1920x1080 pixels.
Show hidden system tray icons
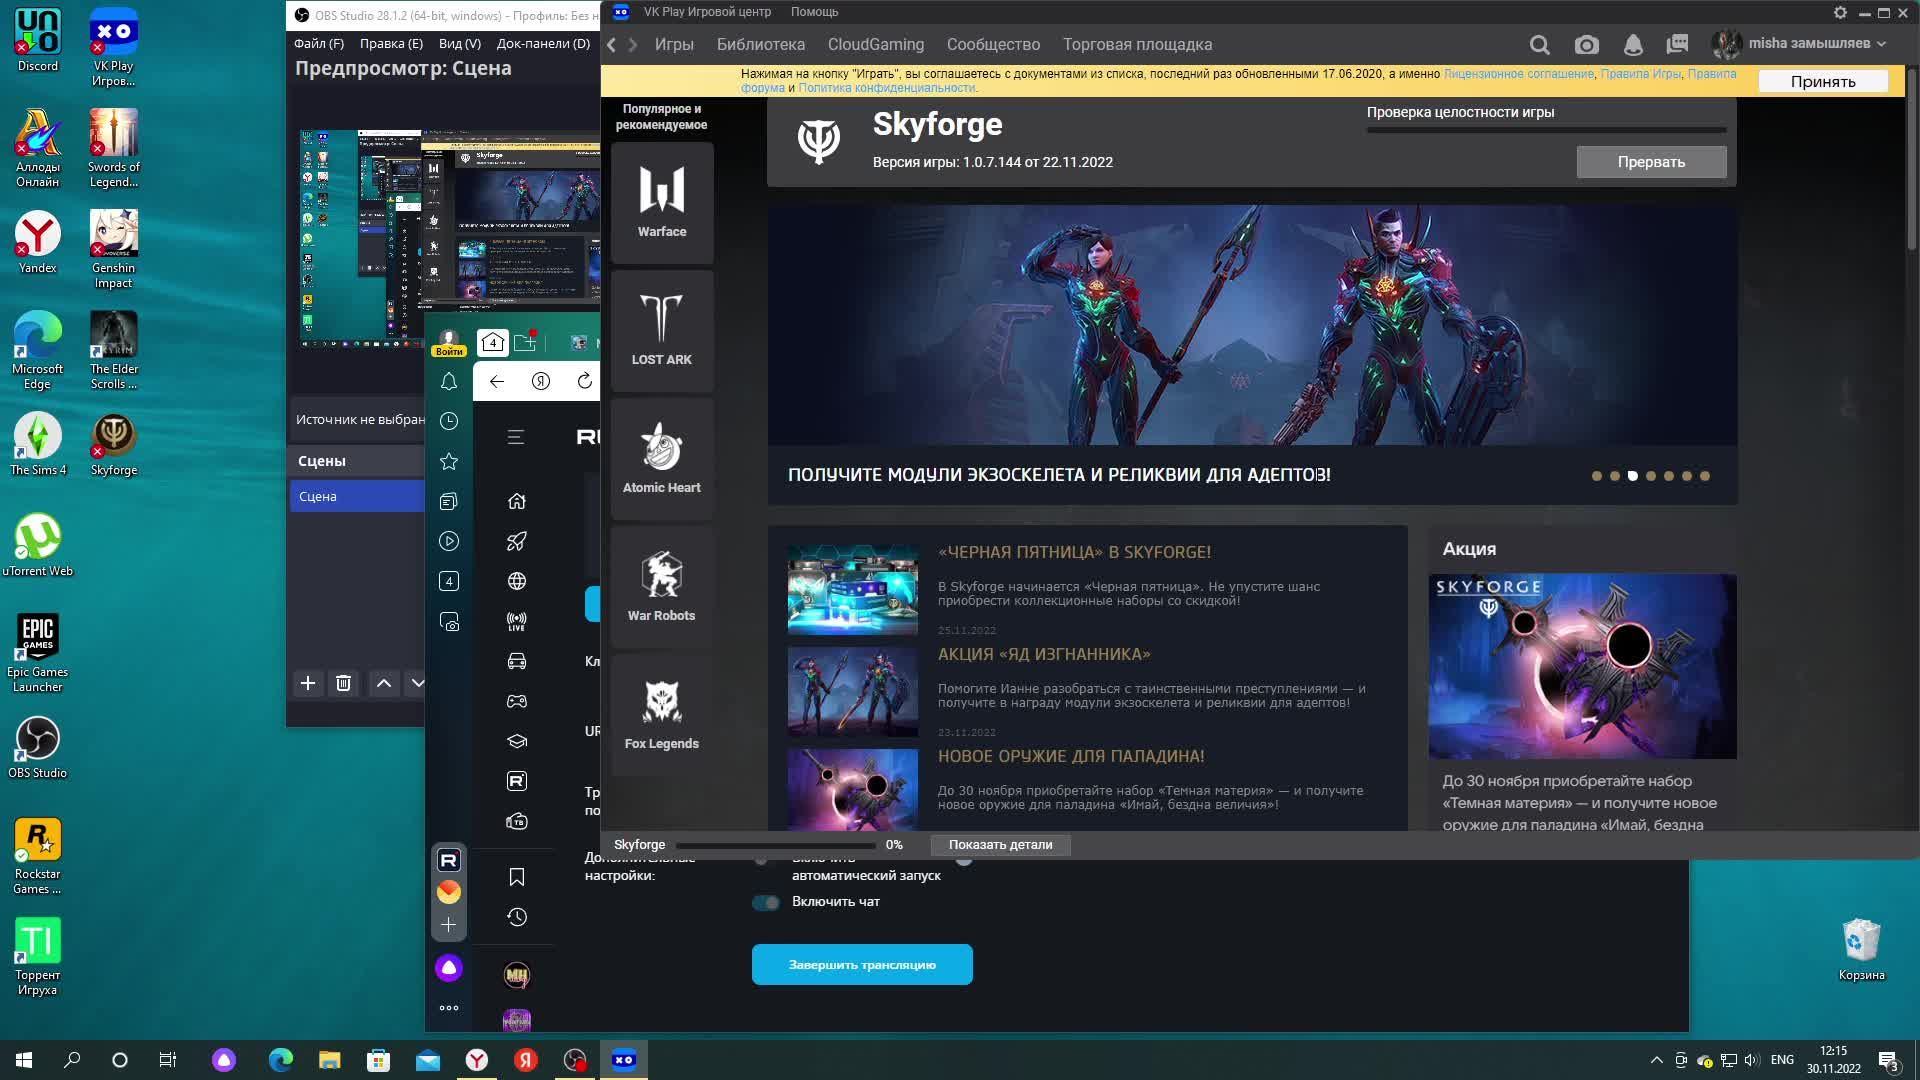(x=1656, y=1060)
